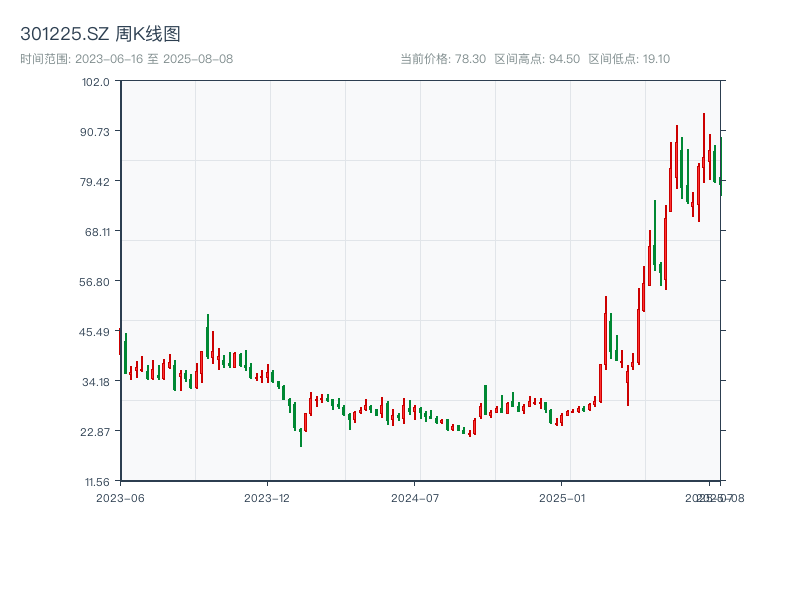Click the y-axis label 79.42
Viewport: 800px width, 600px height.
[x=95, y=182]
